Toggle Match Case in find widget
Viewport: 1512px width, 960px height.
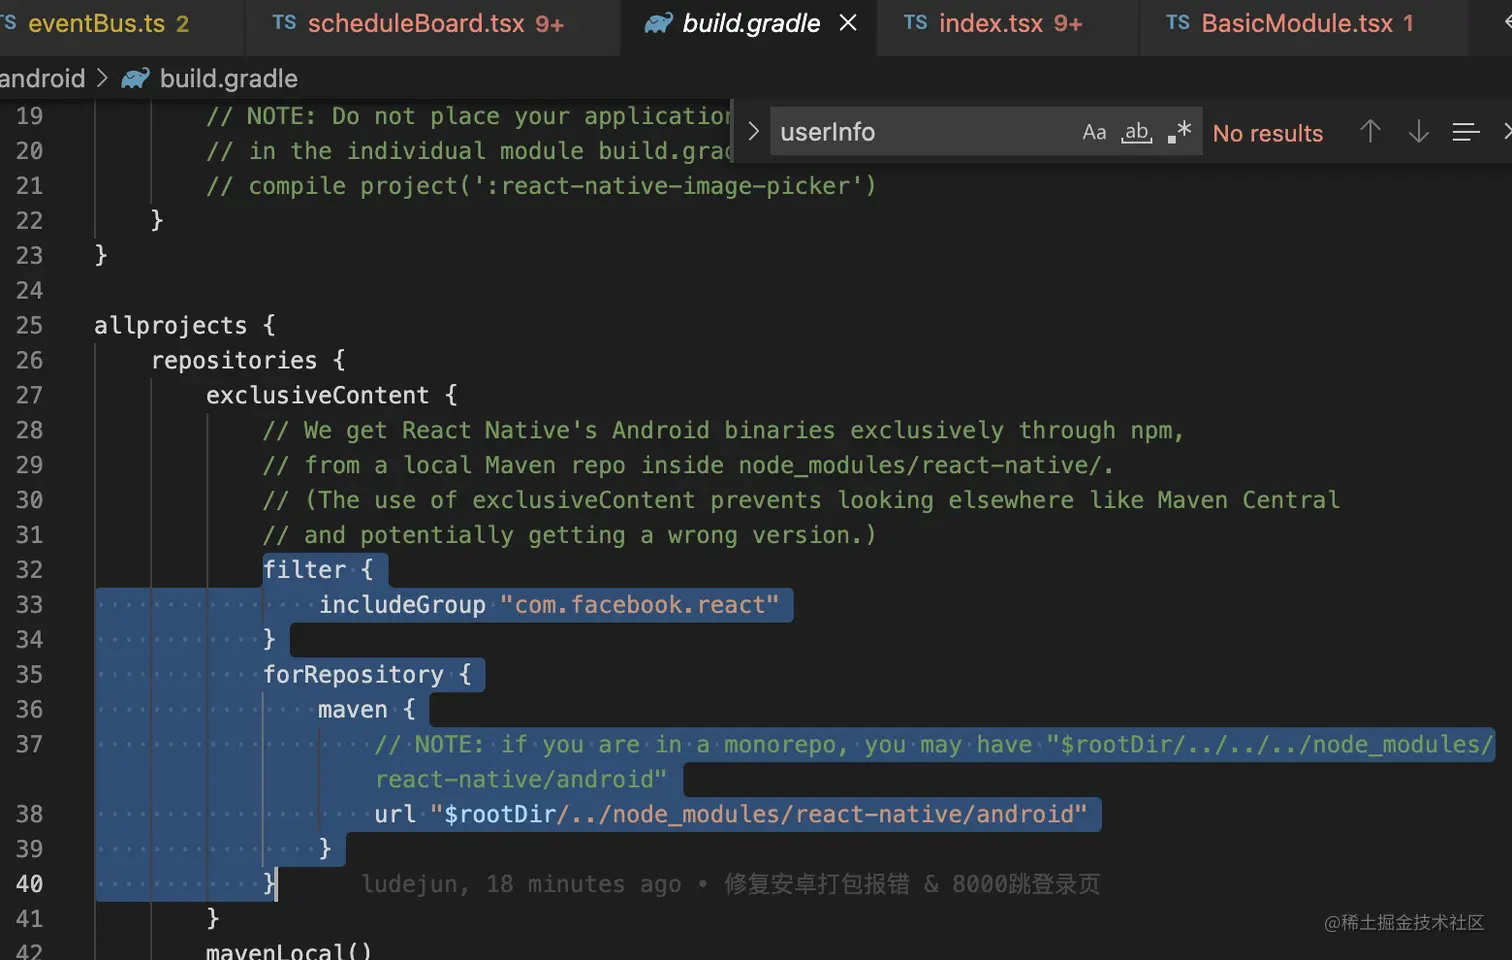(1094, 132)
